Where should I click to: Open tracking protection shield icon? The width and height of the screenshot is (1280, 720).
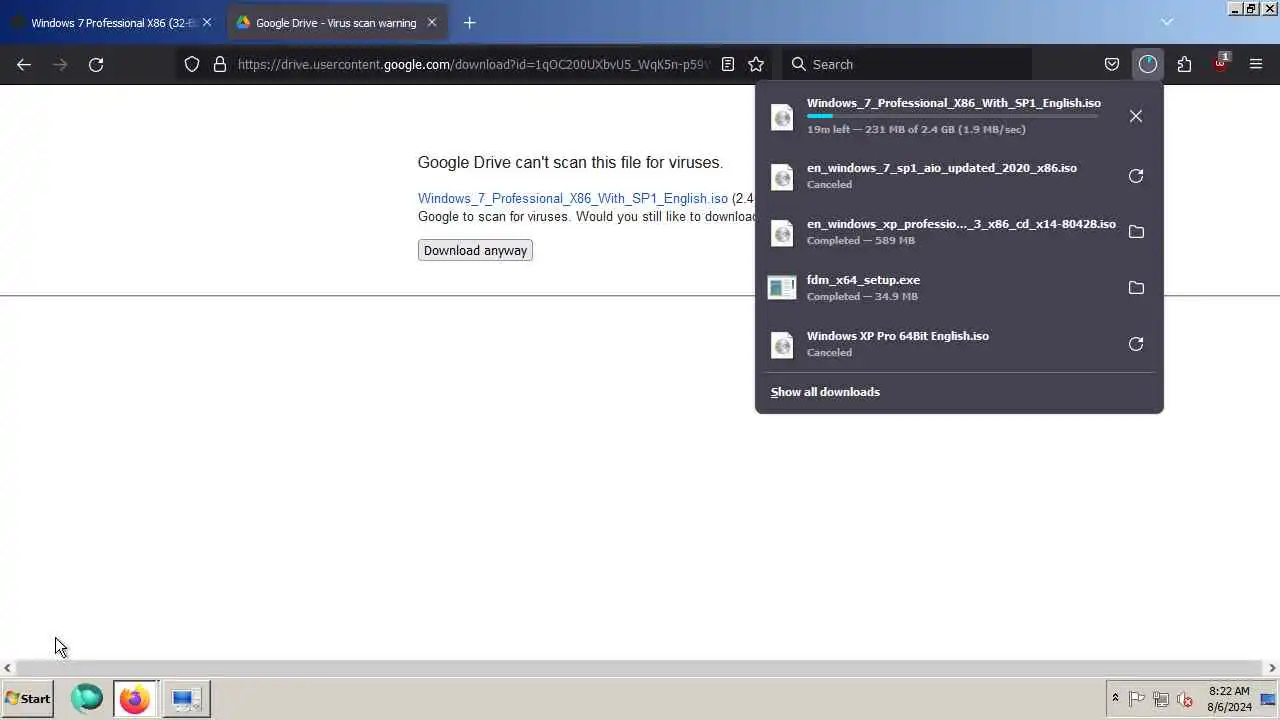coord(192,64)
